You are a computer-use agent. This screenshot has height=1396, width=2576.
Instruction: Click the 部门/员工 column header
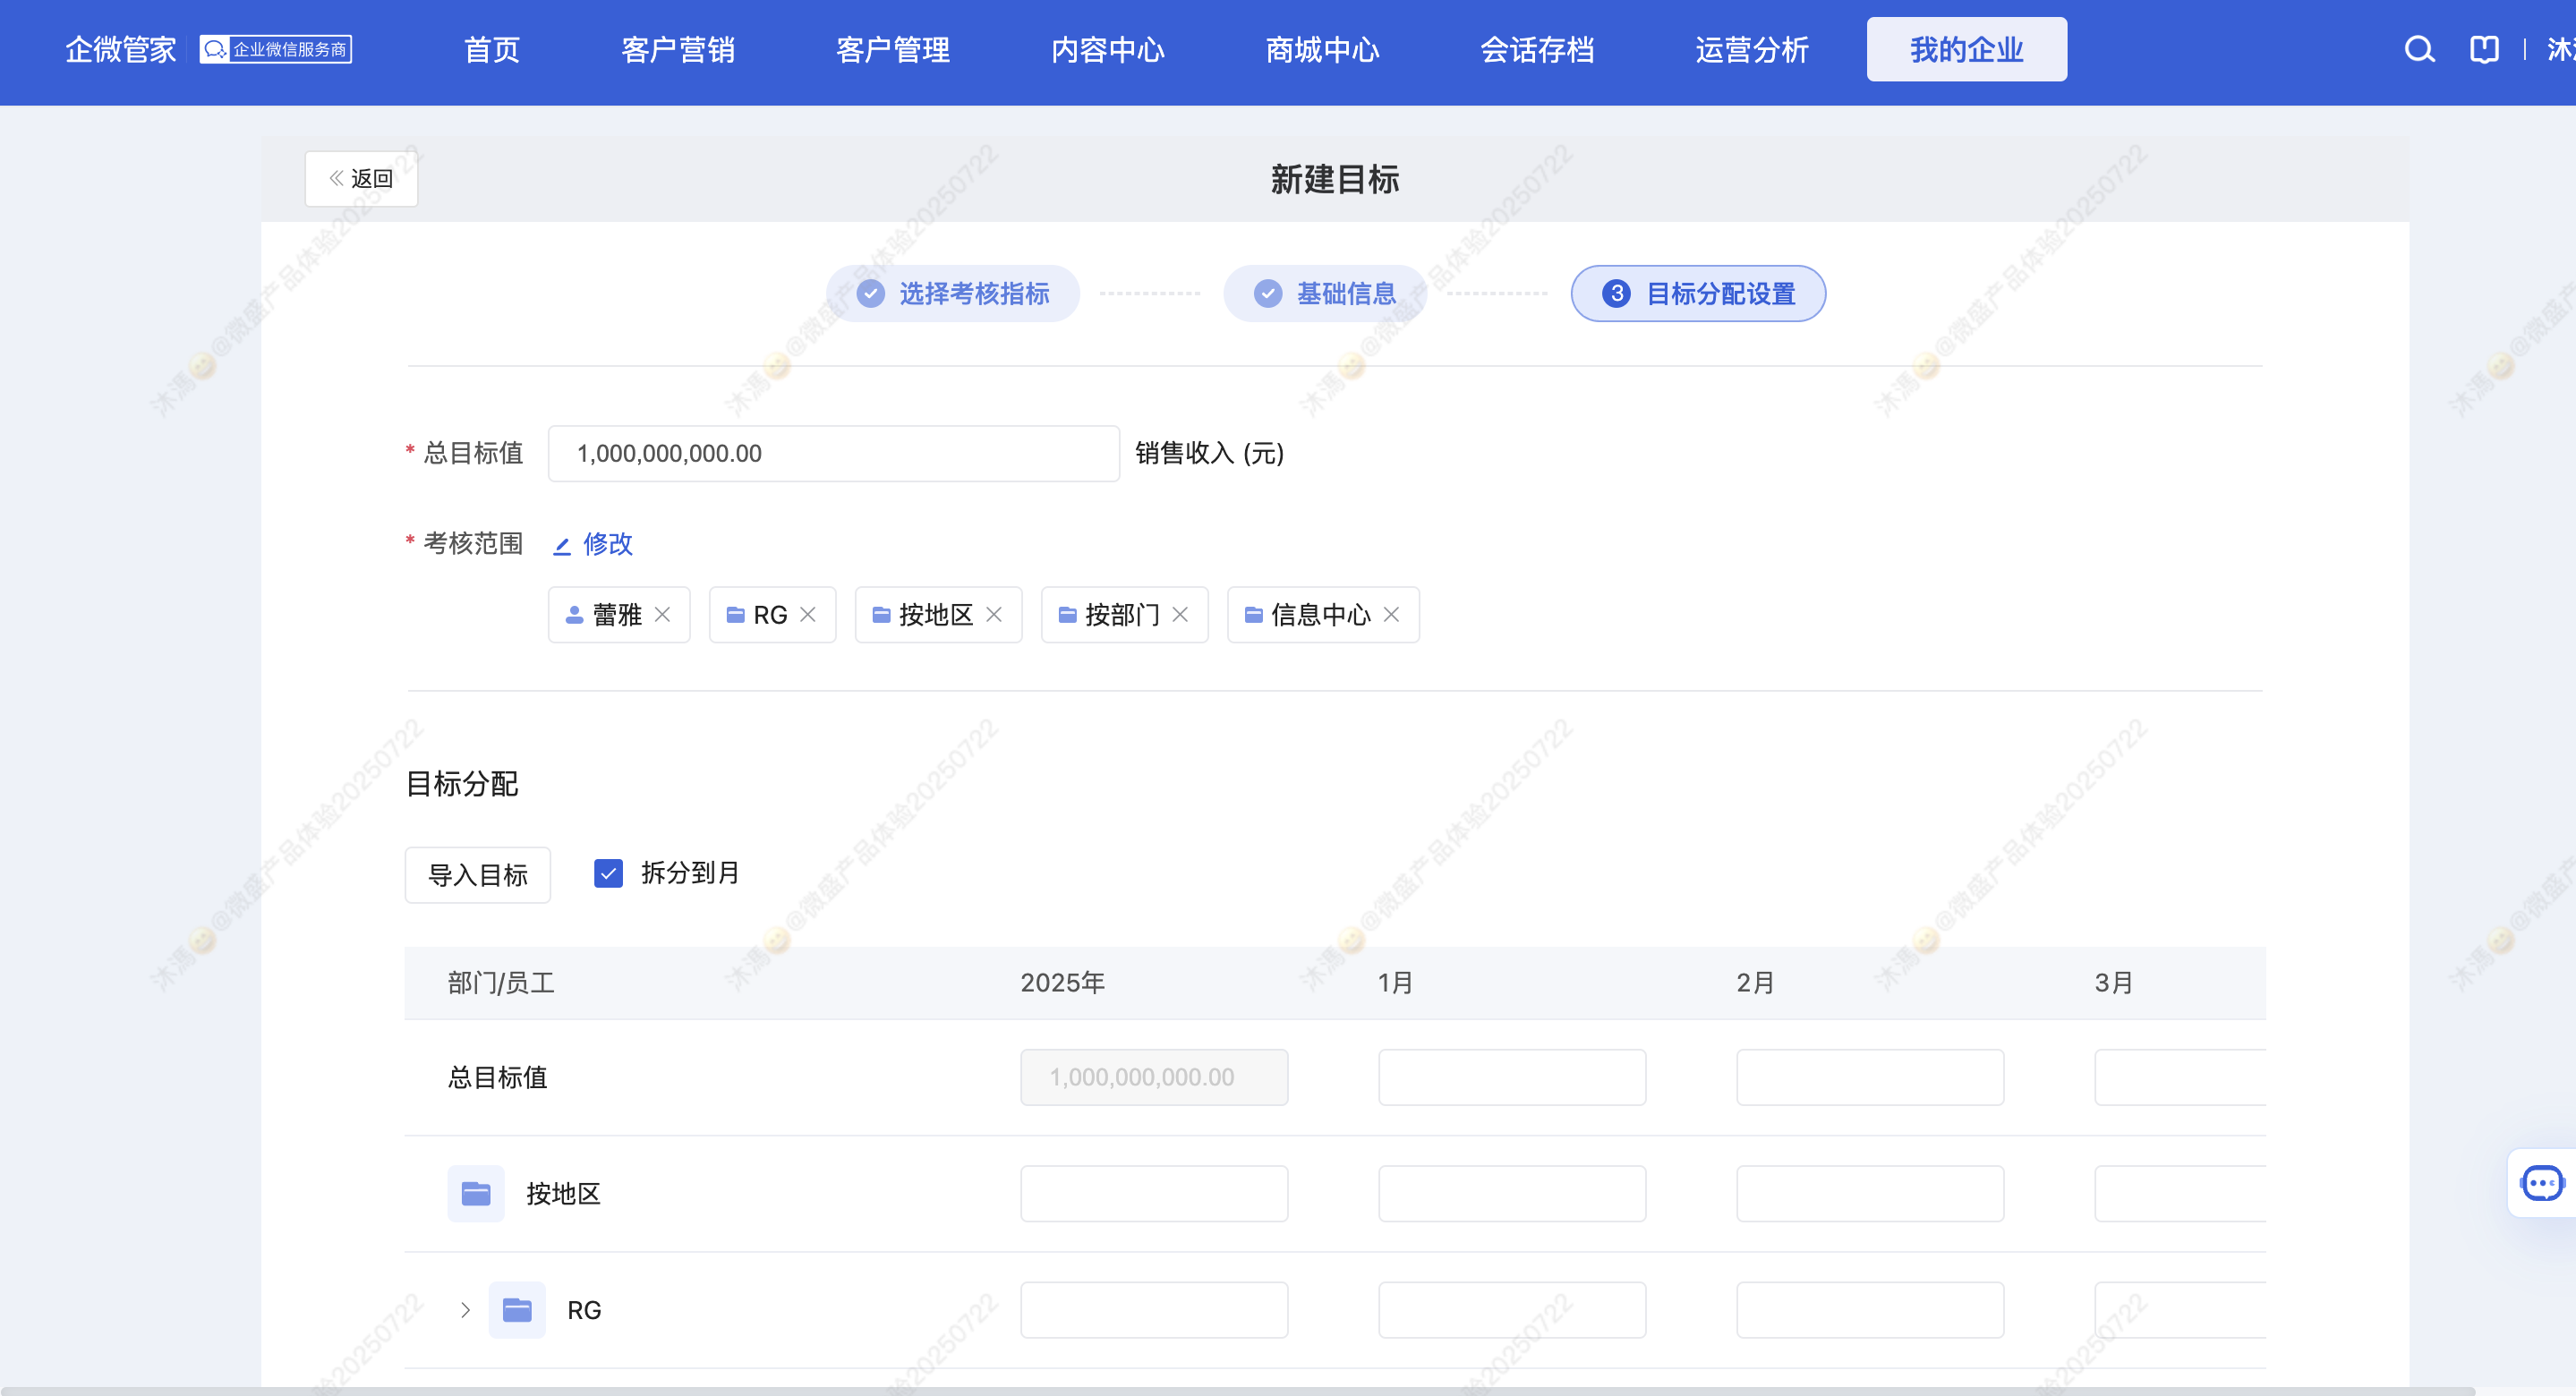(x=501, y=983)
